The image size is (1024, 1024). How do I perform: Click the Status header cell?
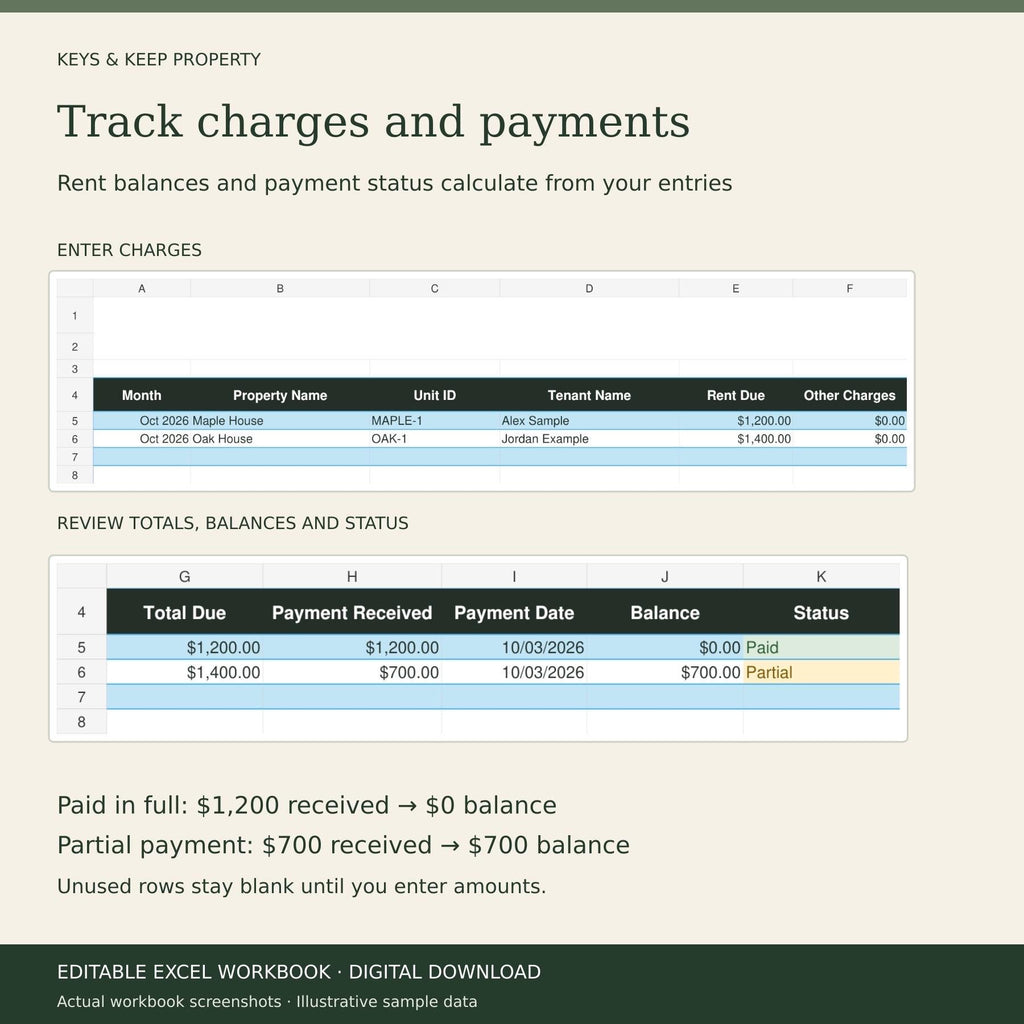click(x=821, y=612)
